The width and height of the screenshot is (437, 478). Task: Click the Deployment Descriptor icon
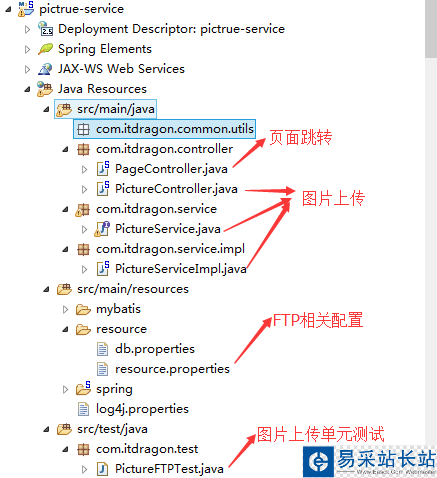click(45, 29)
